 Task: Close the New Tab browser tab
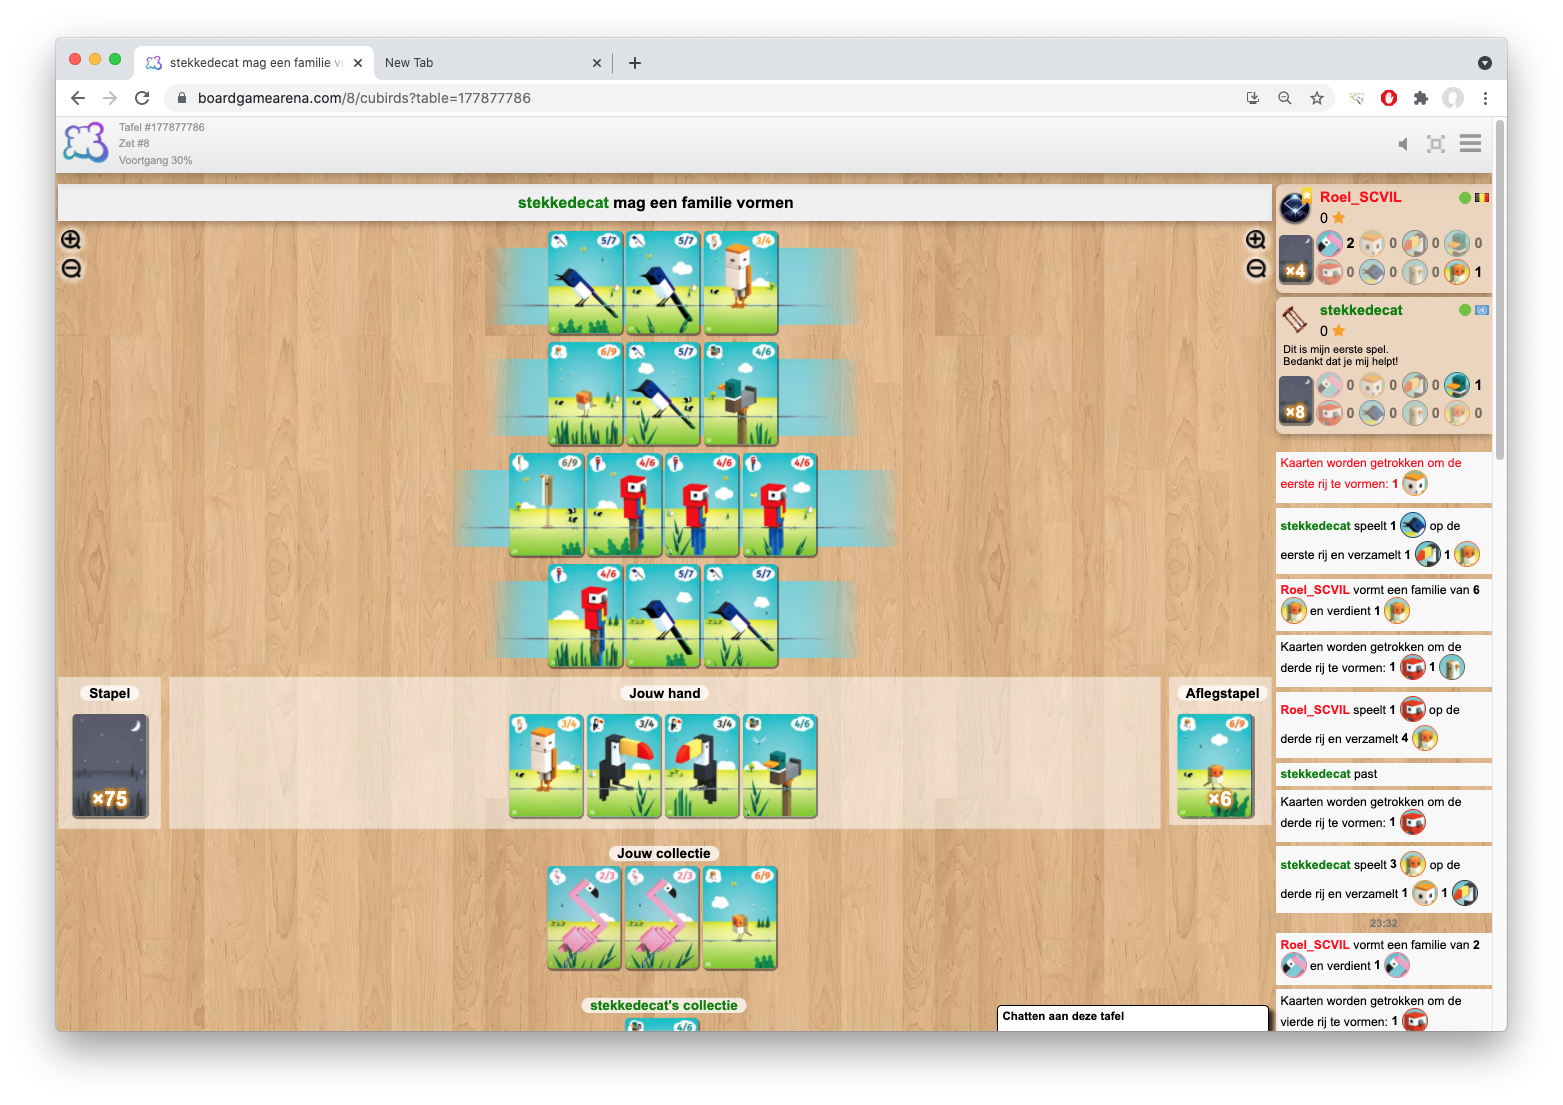point(597,63)
